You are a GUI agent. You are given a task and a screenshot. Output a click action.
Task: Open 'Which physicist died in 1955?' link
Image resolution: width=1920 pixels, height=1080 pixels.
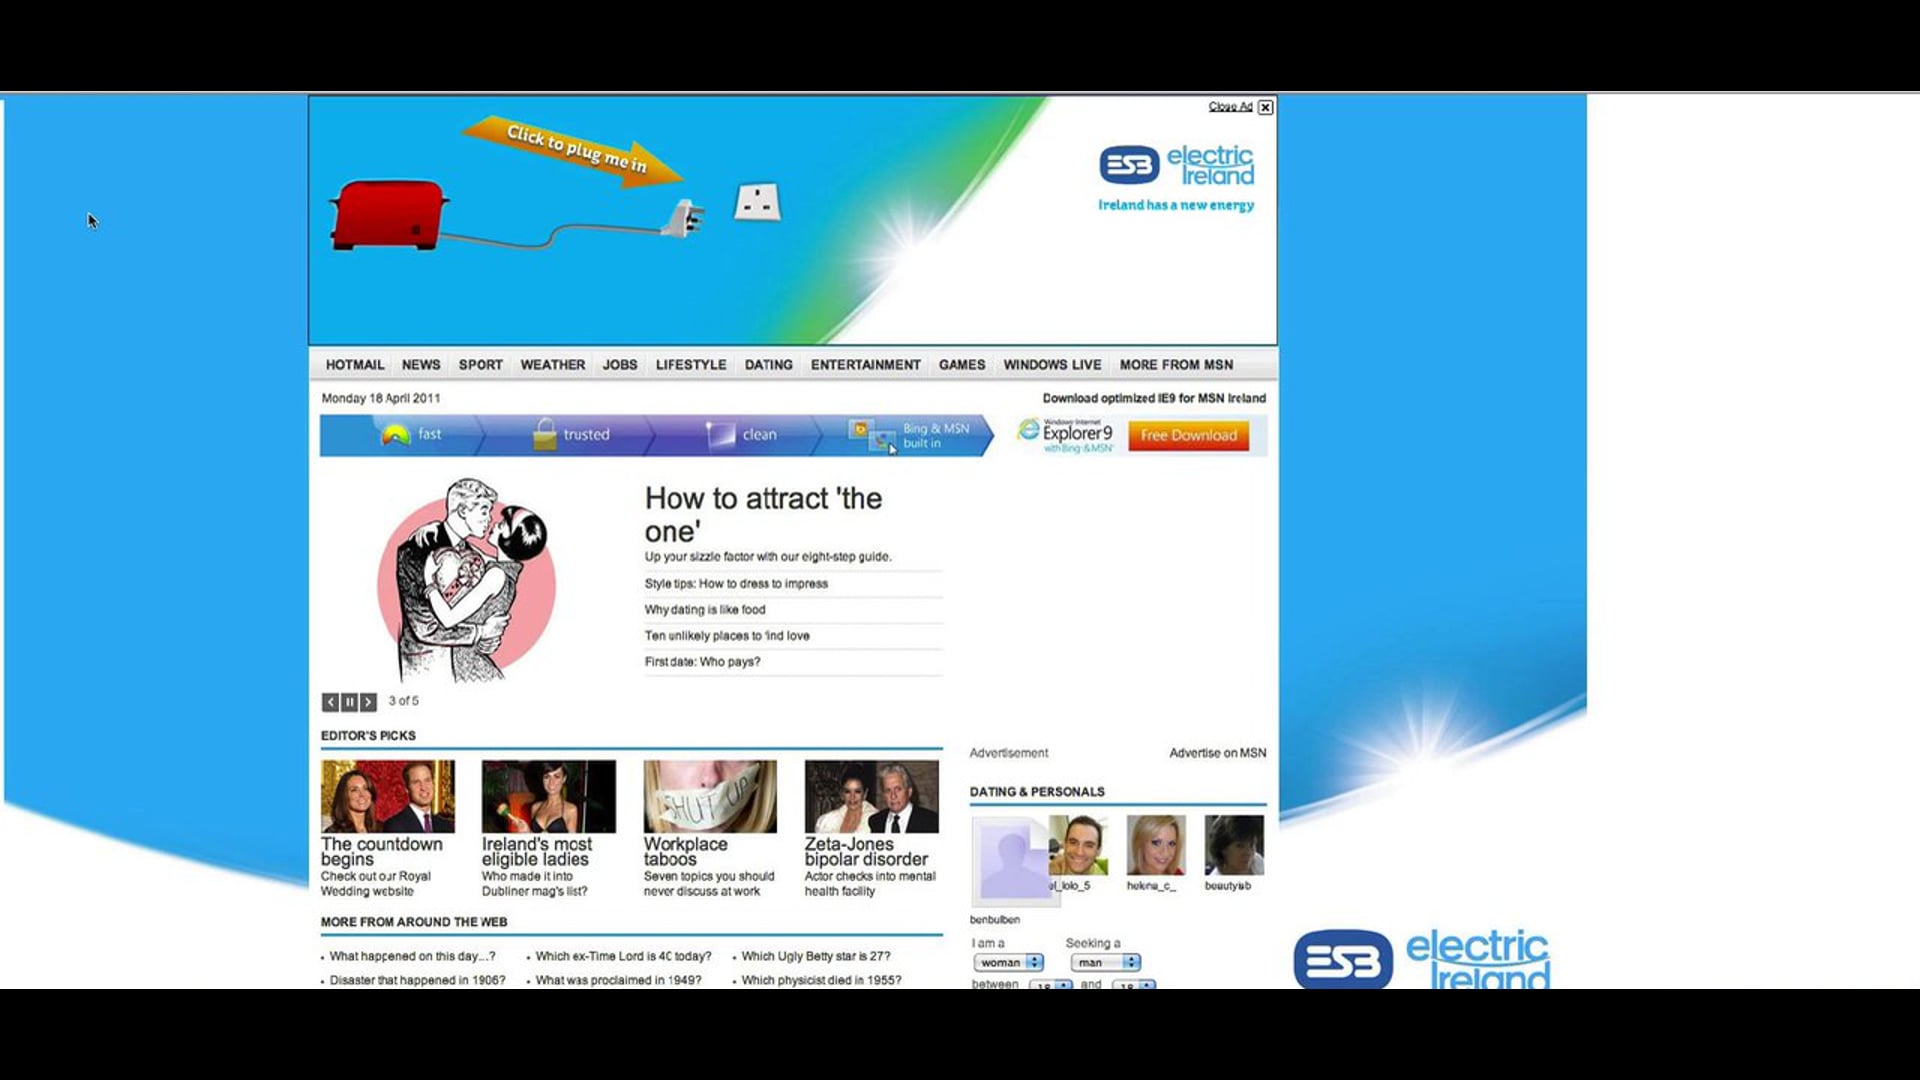coord(821,981)
